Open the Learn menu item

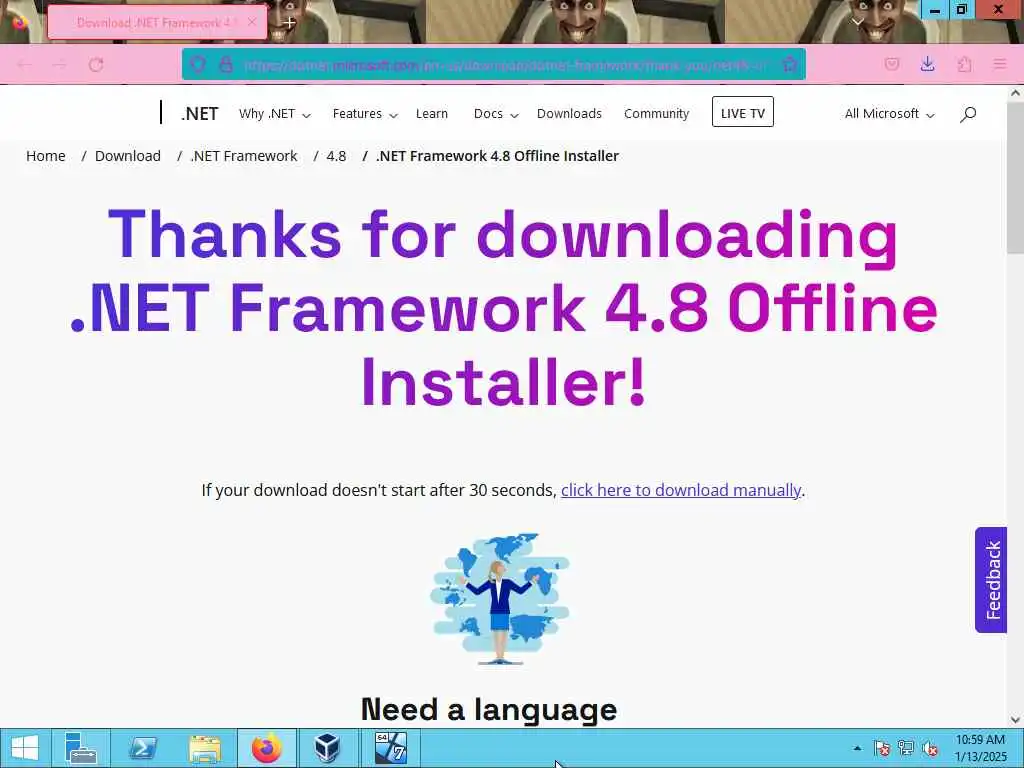pos(432,114)
